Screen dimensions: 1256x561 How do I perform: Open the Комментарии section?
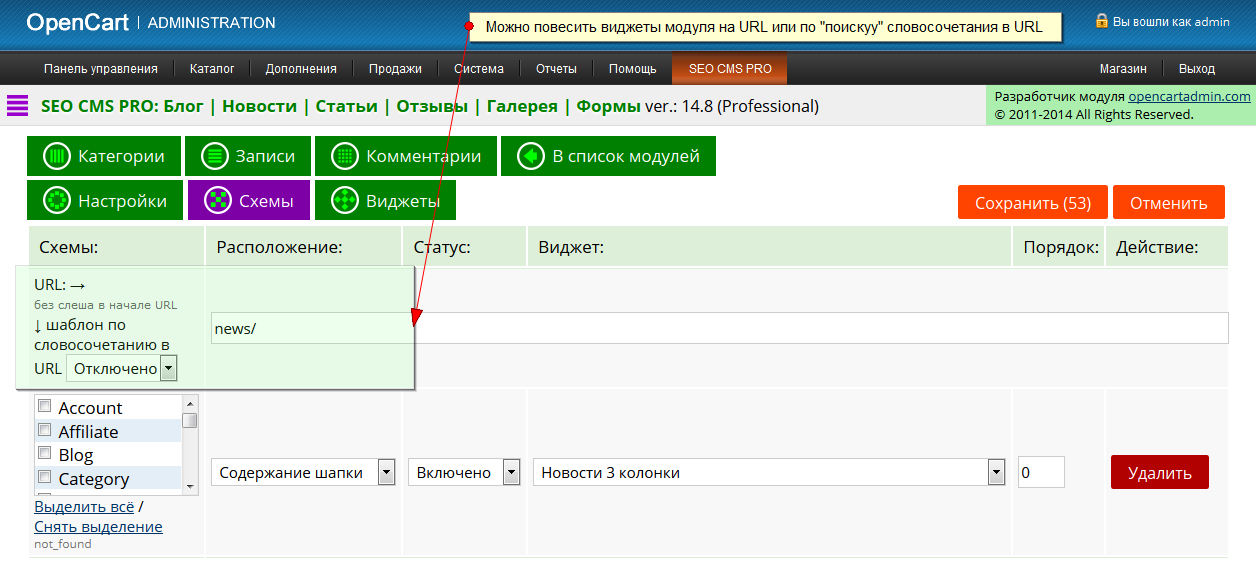point(405,156)
